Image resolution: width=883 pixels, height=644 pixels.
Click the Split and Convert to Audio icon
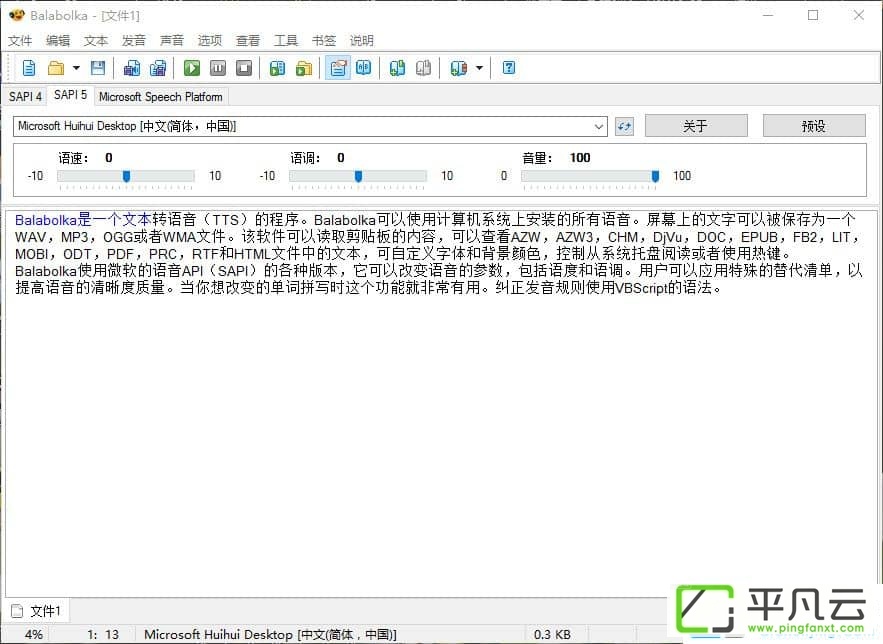158,68
